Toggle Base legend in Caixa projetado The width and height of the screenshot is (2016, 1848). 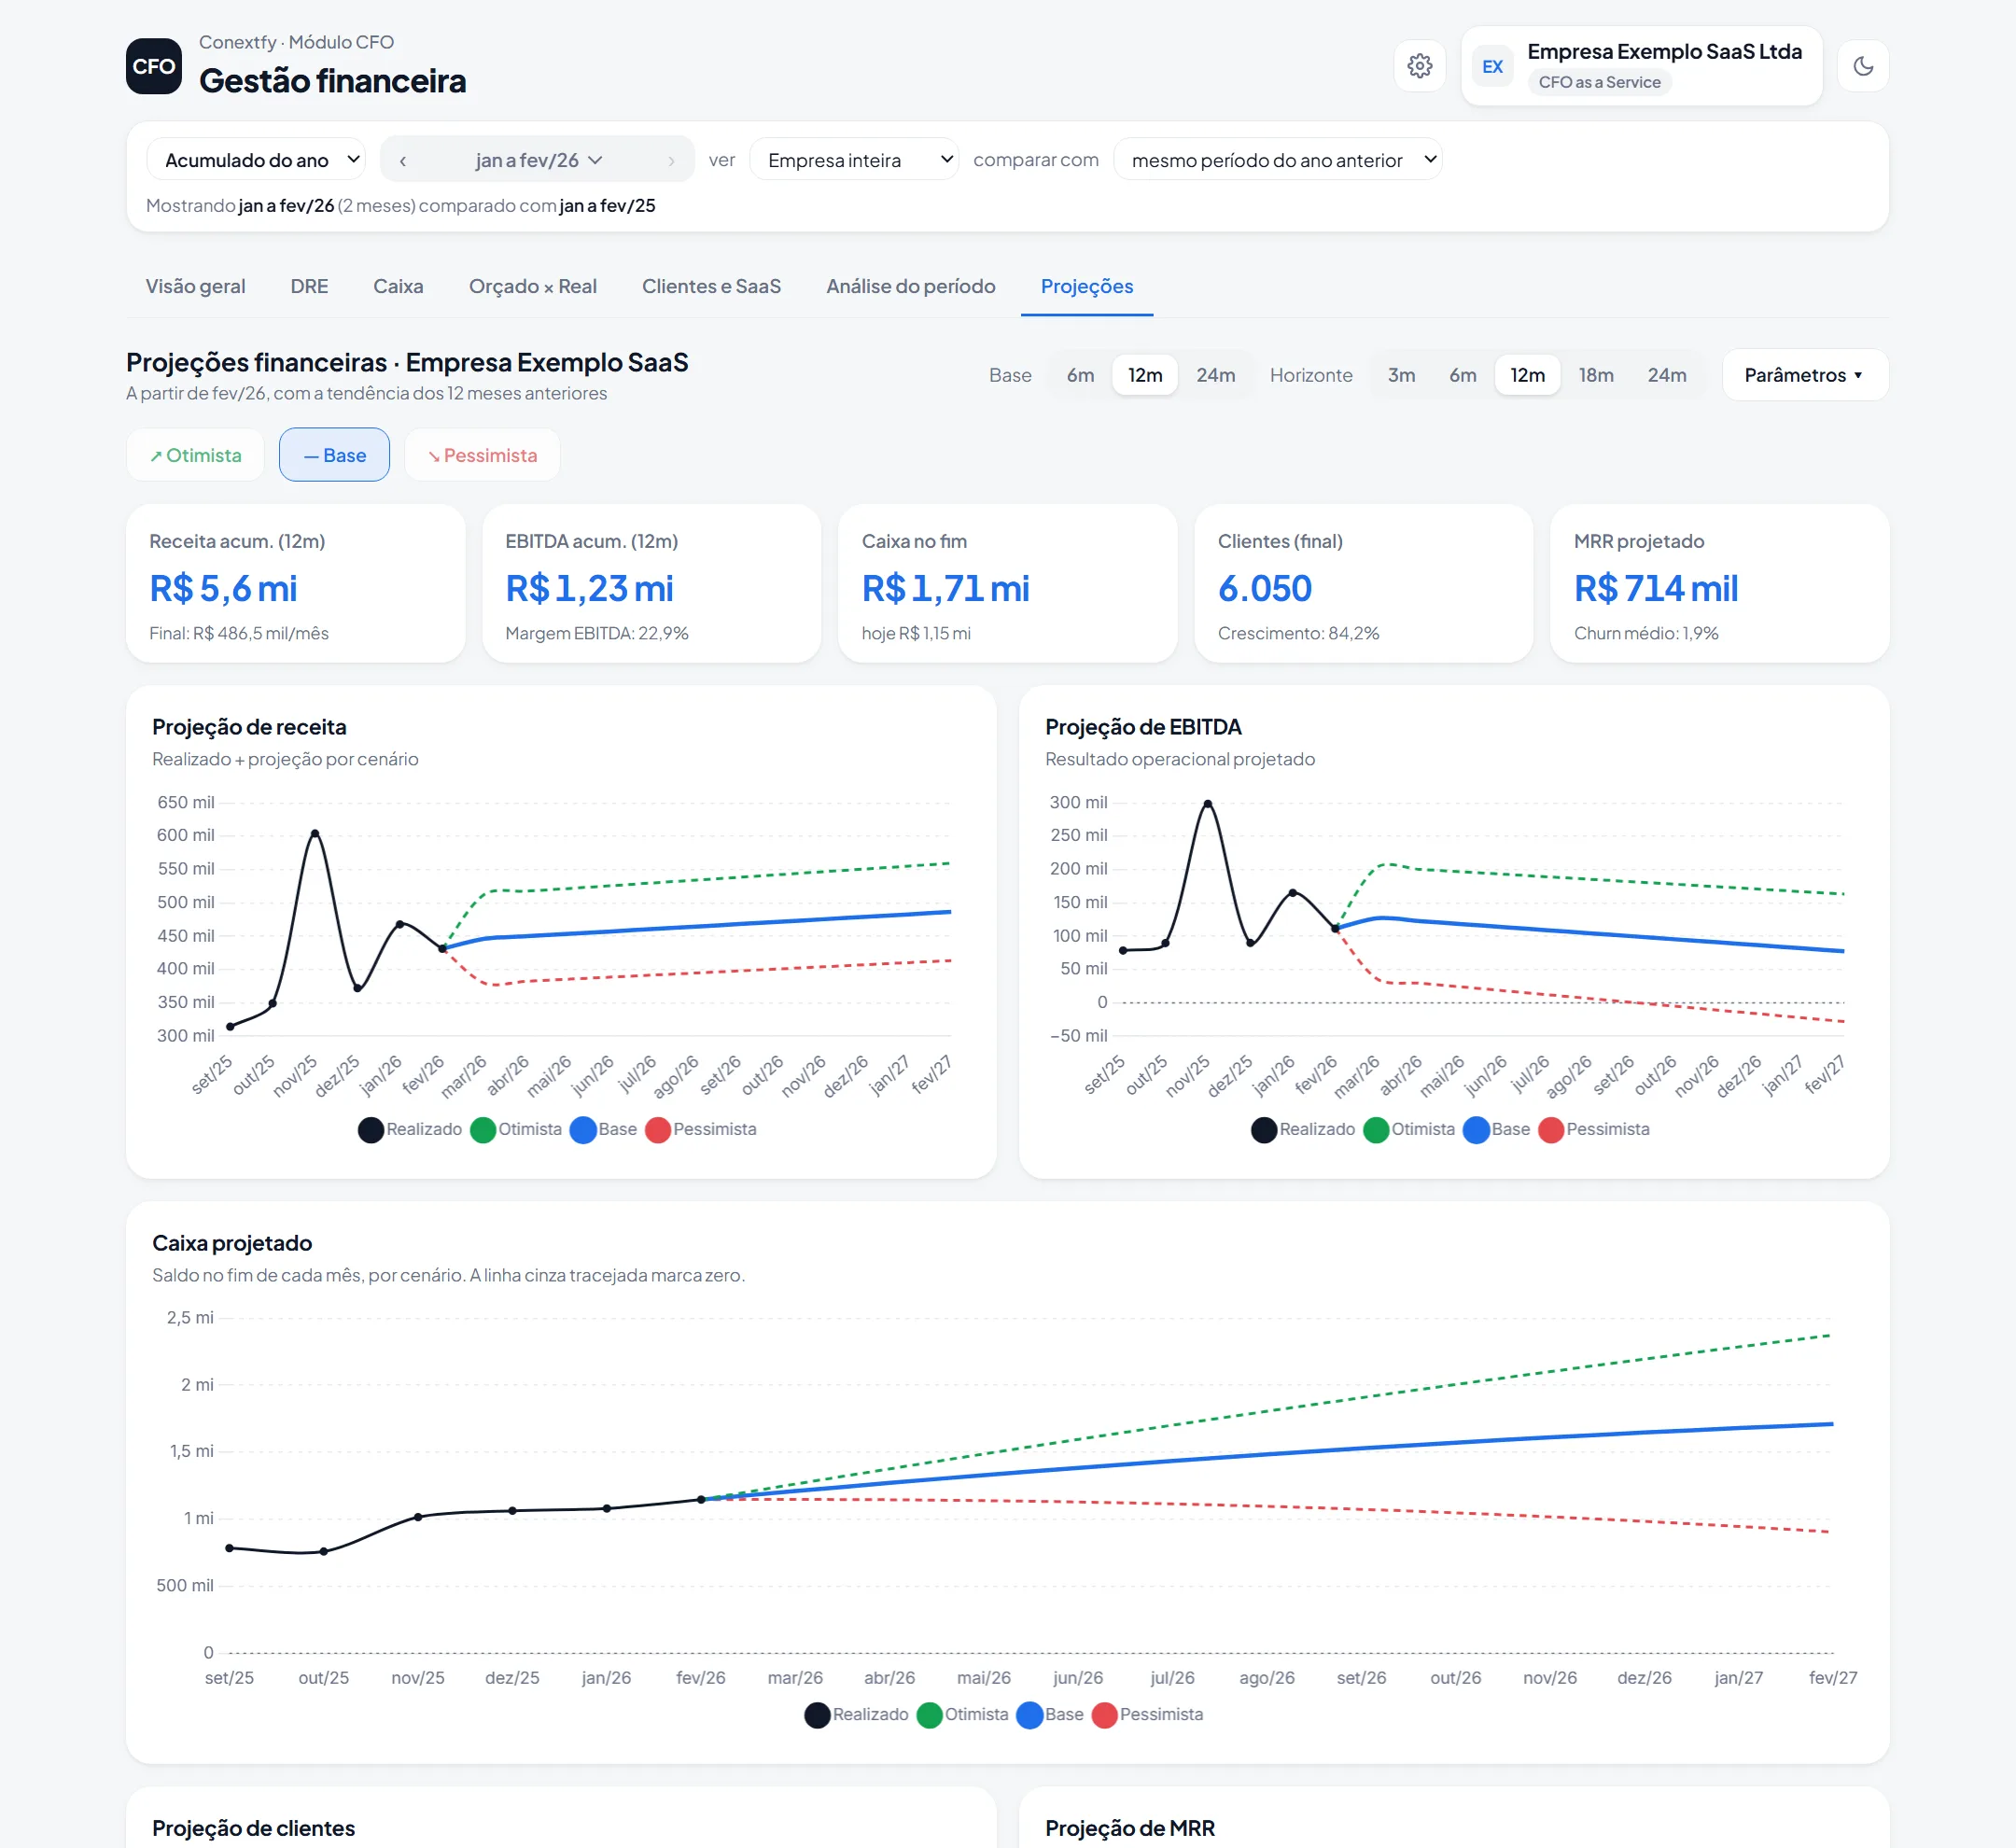click(x=1050, y=1714)
